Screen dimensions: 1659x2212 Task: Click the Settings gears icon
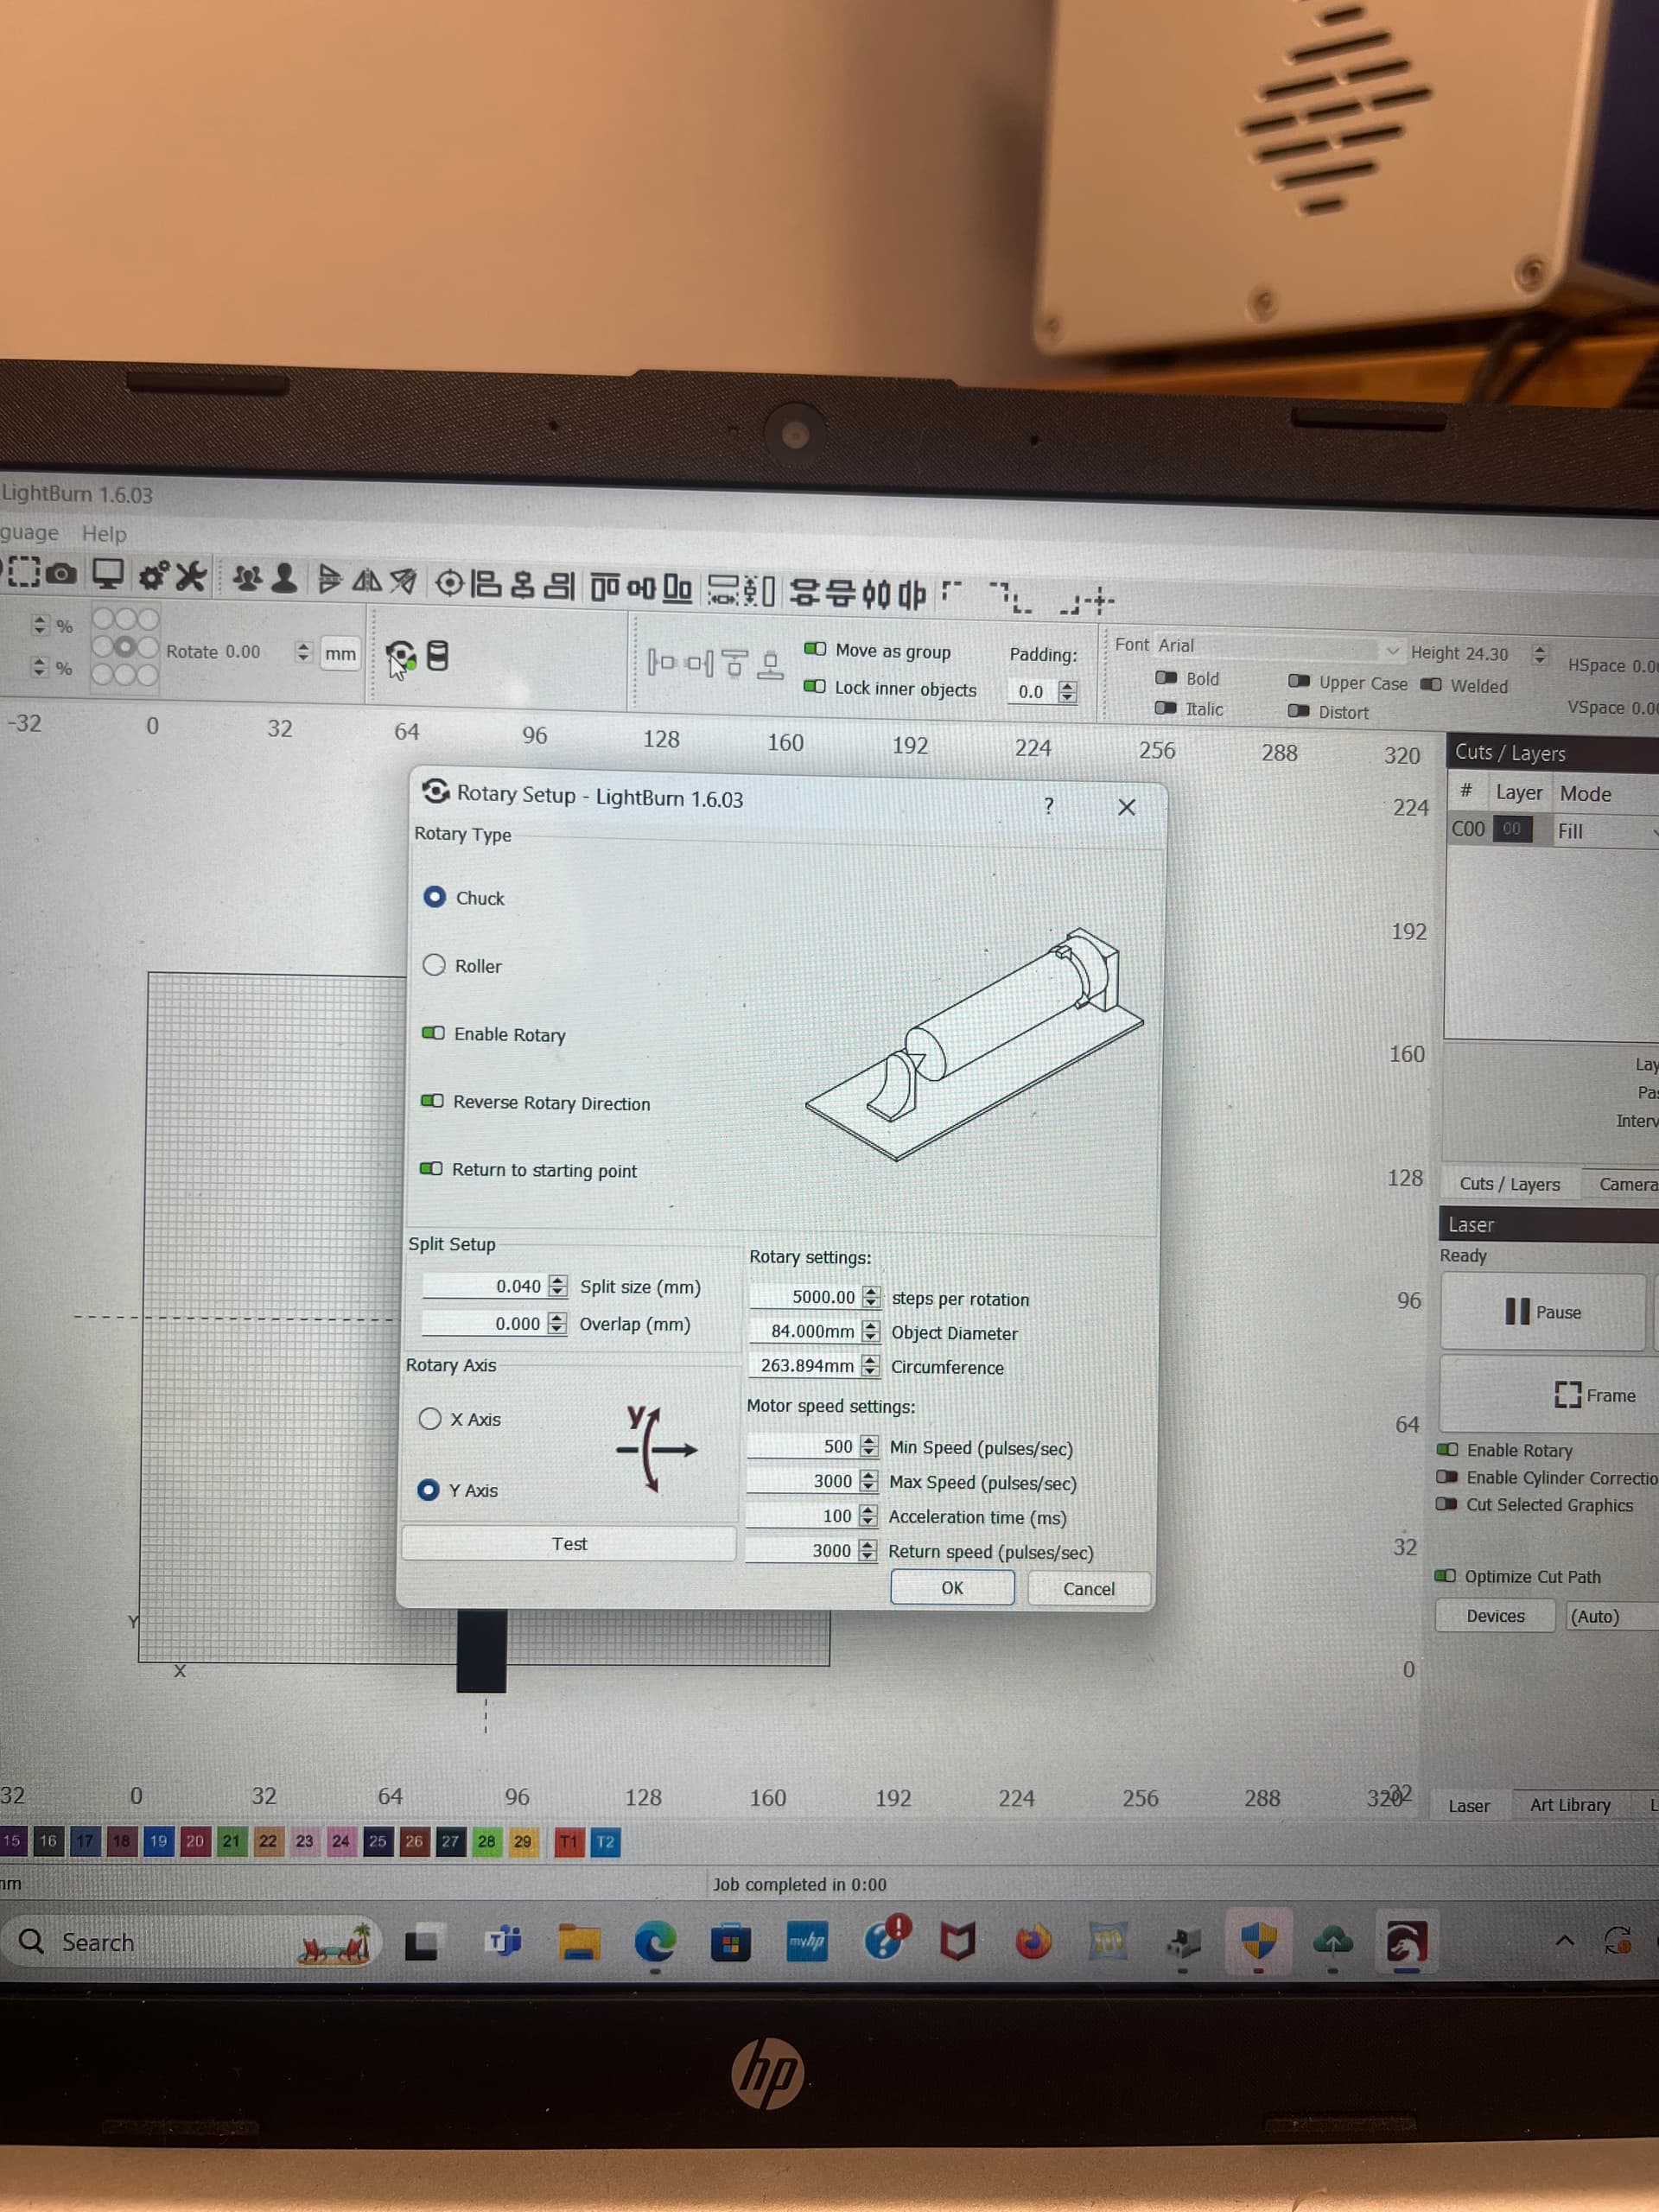coord(154,576)
